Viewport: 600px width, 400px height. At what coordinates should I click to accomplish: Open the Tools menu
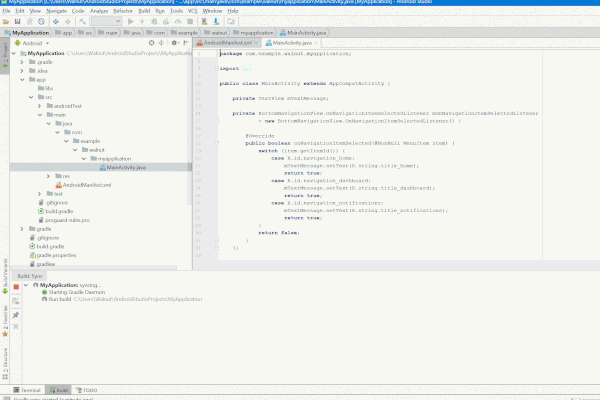(176, 11)
